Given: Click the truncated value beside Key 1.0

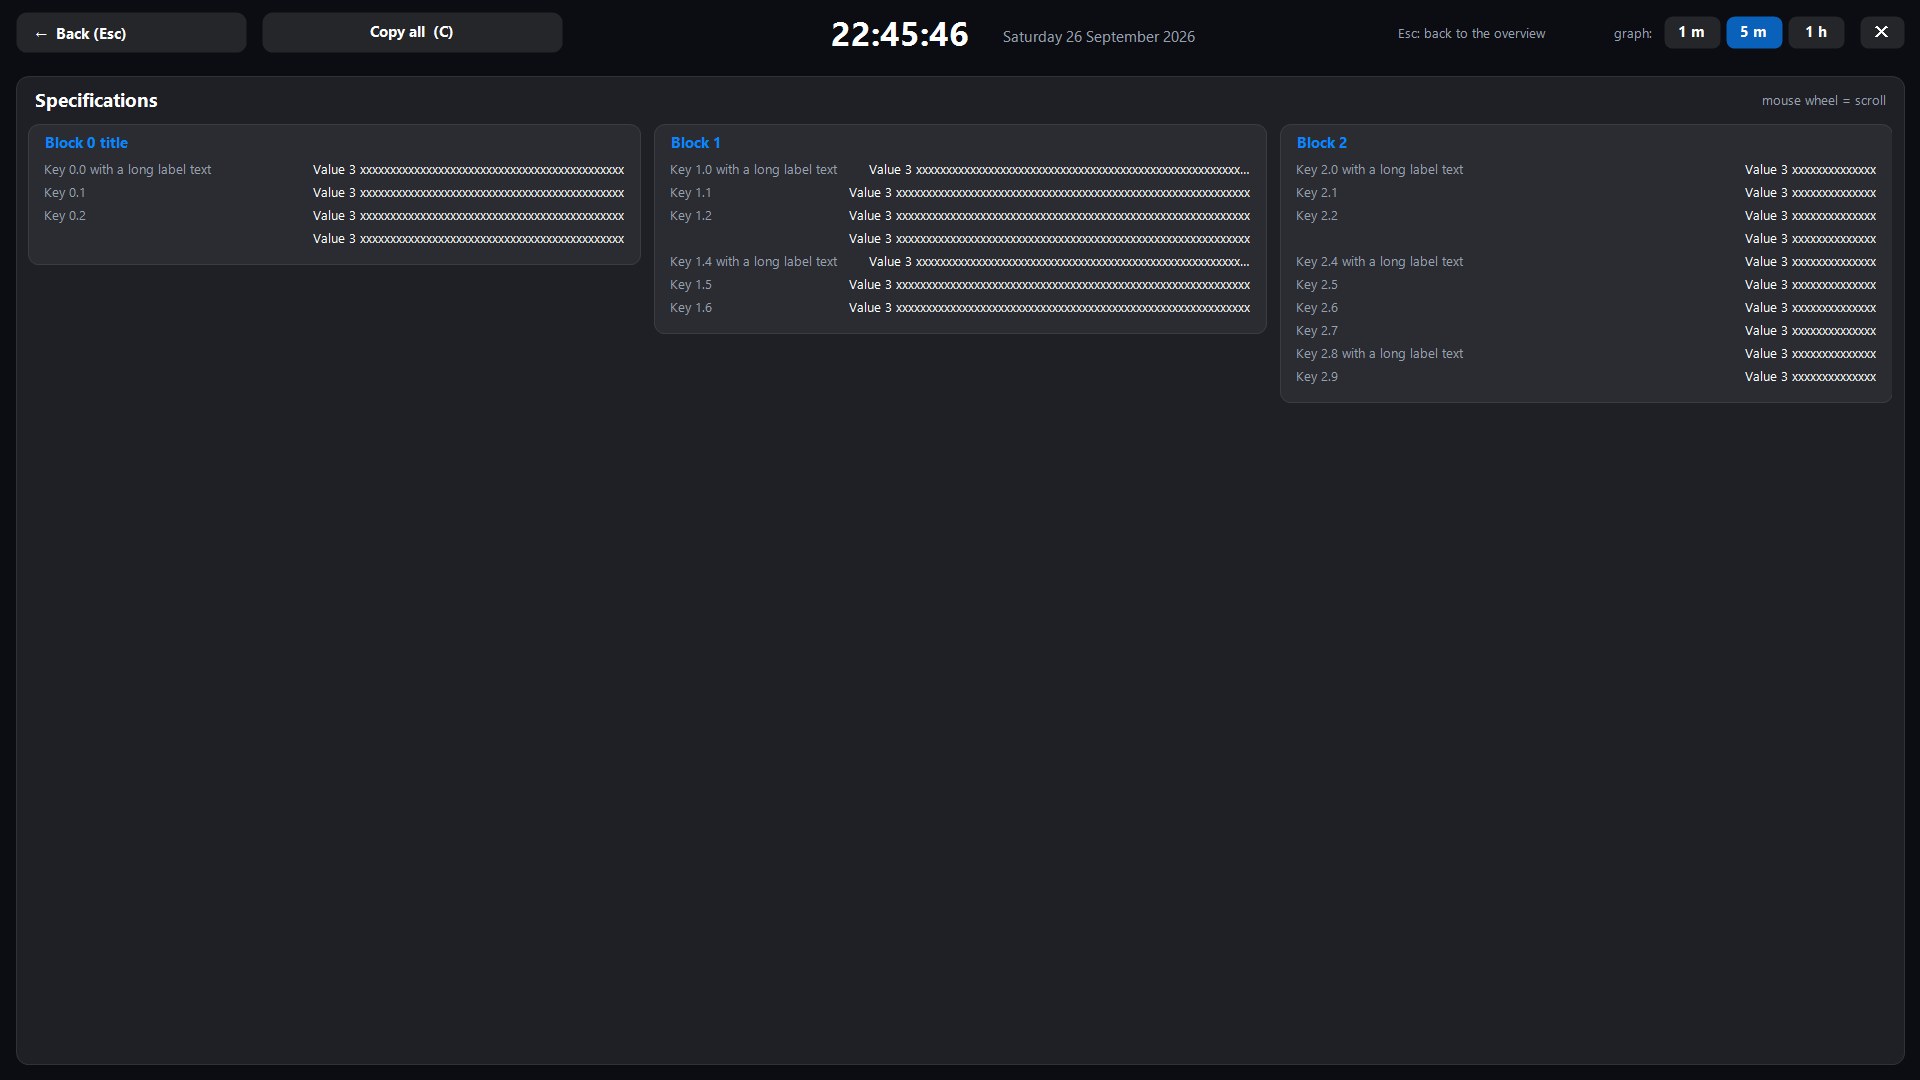Looking at the screenshot, I should click(x=1060, y=170).
